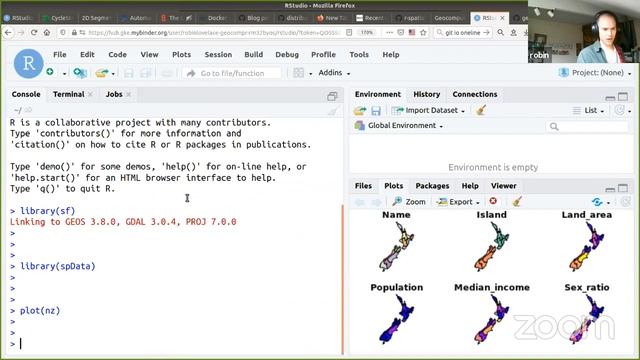Open the Build menu
Screen dimensions: 640x360
click(253, 55)
